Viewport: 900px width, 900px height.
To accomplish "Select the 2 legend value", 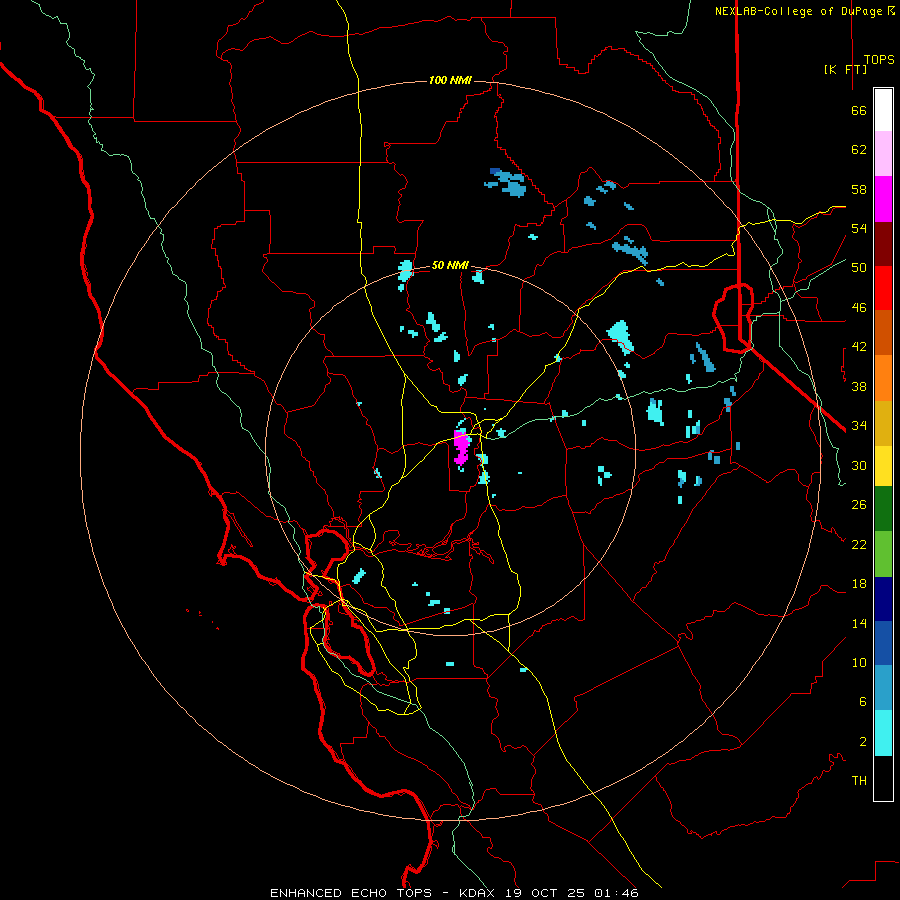I will click(863, 742).
